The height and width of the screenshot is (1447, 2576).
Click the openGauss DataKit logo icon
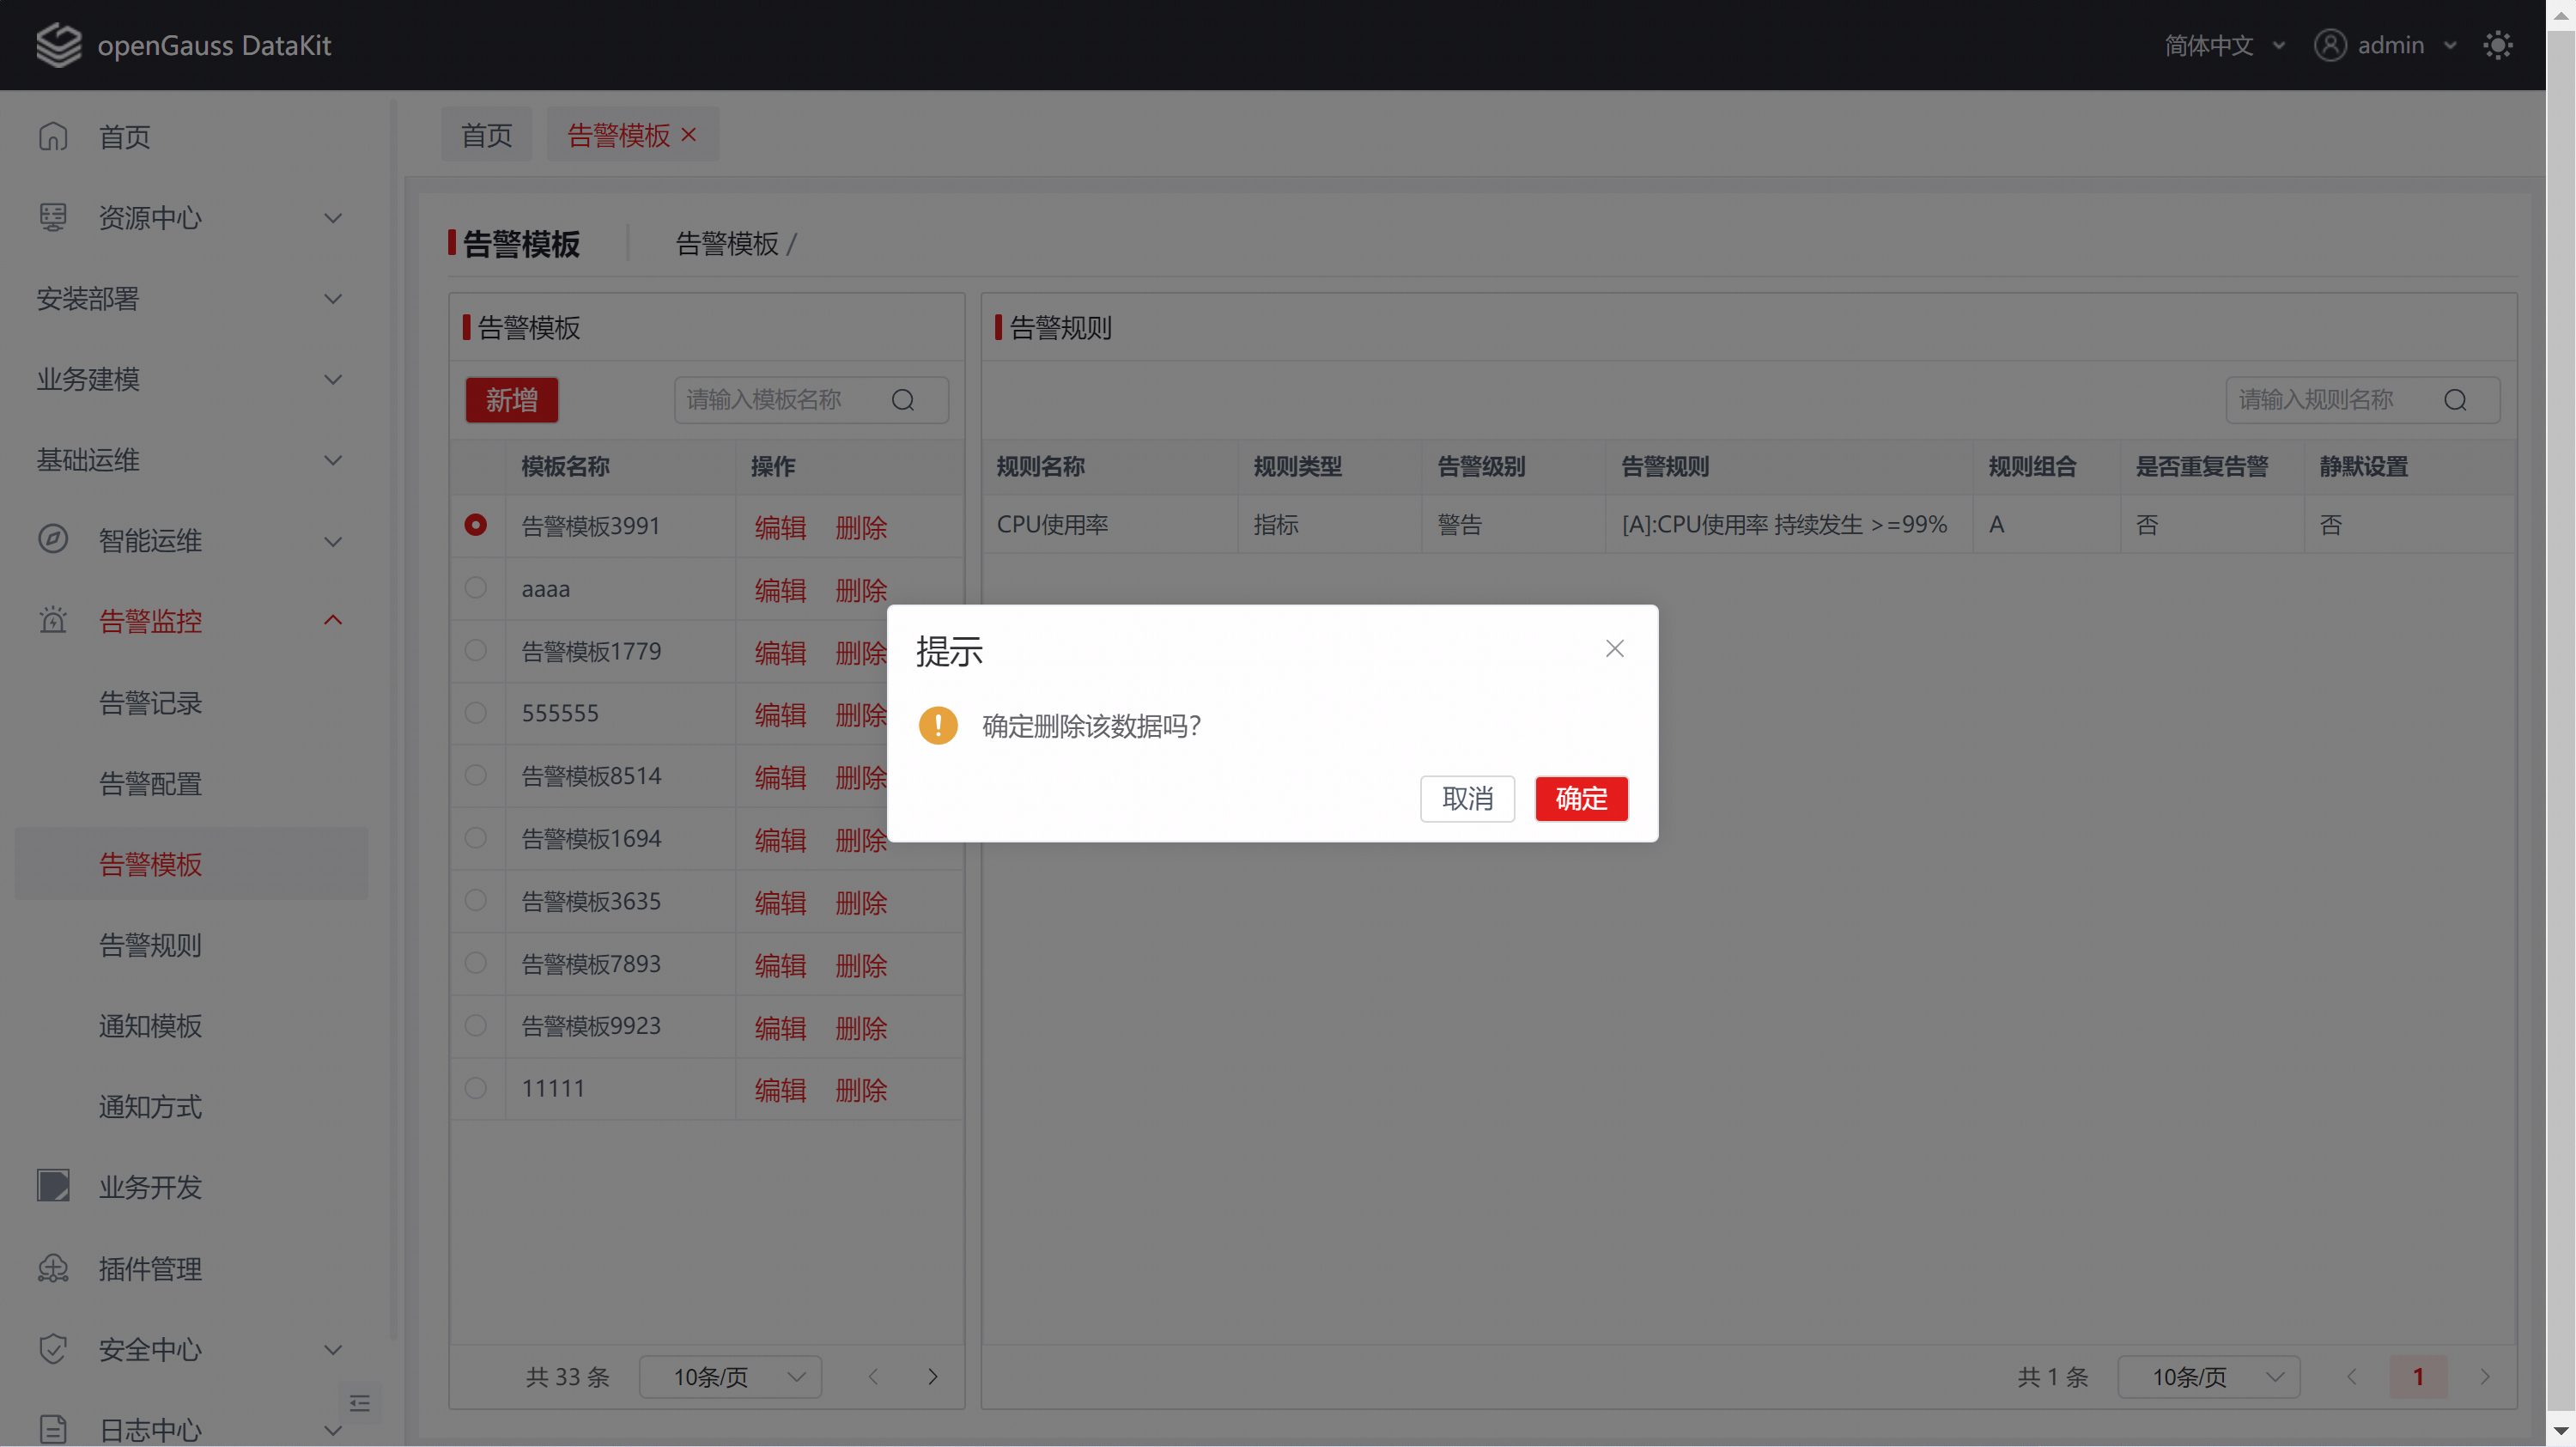click(58, 45)
